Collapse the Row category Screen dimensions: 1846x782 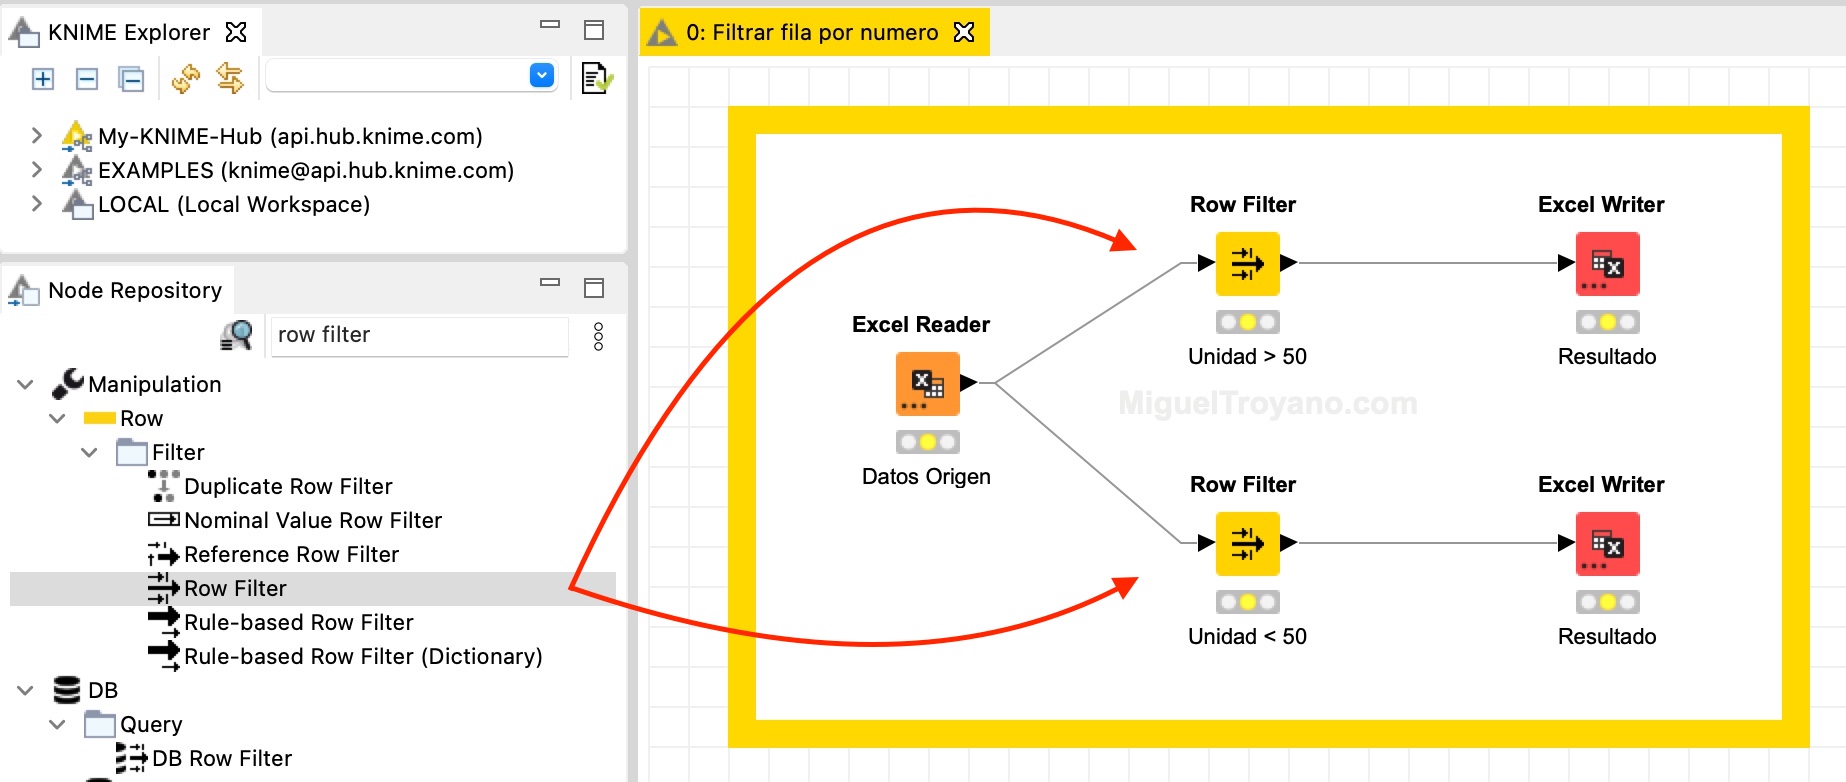point(57,418)
